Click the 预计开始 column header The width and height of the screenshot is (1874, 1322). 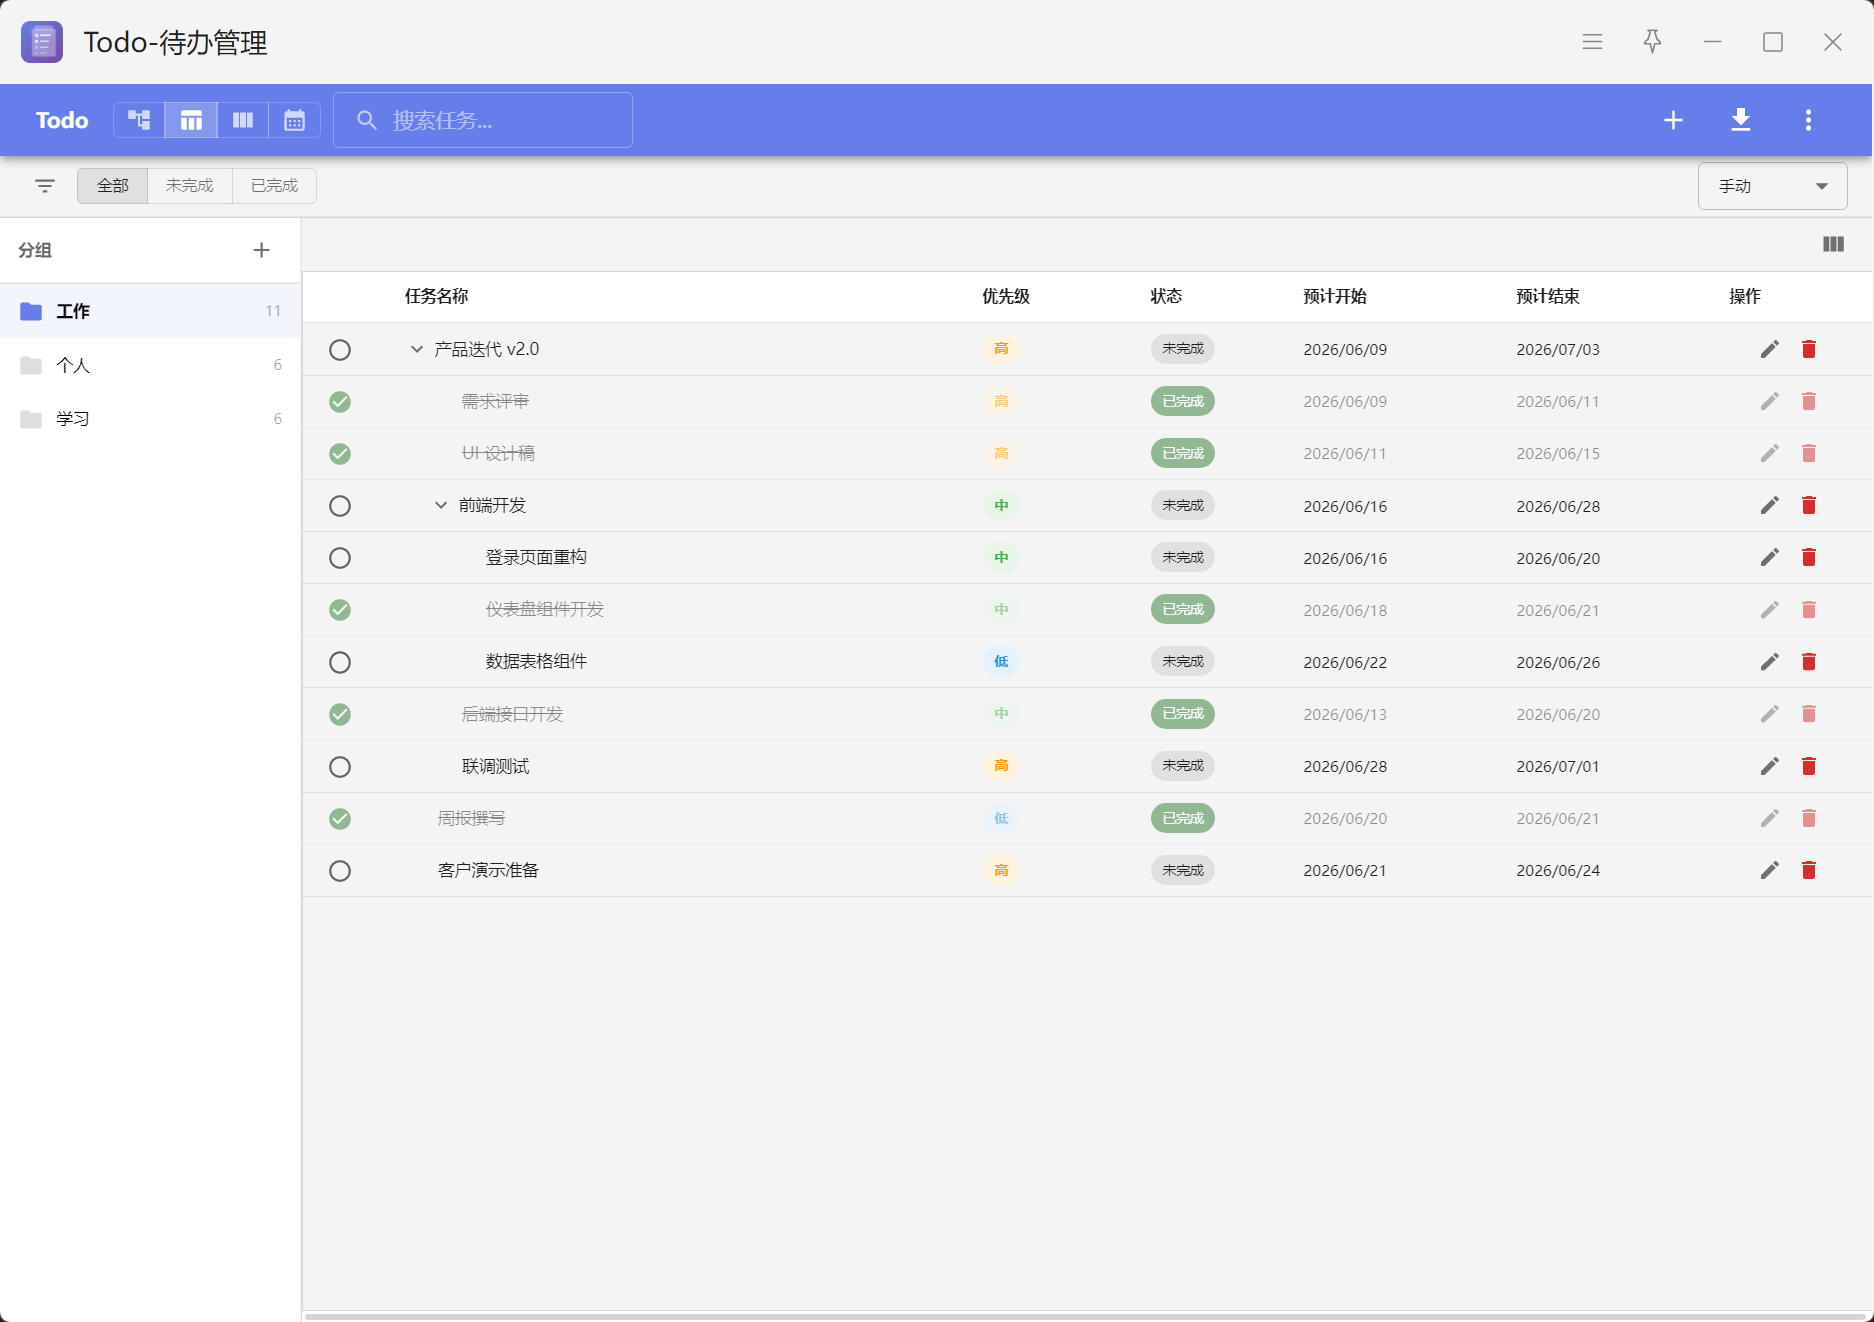click(1335, 296)
